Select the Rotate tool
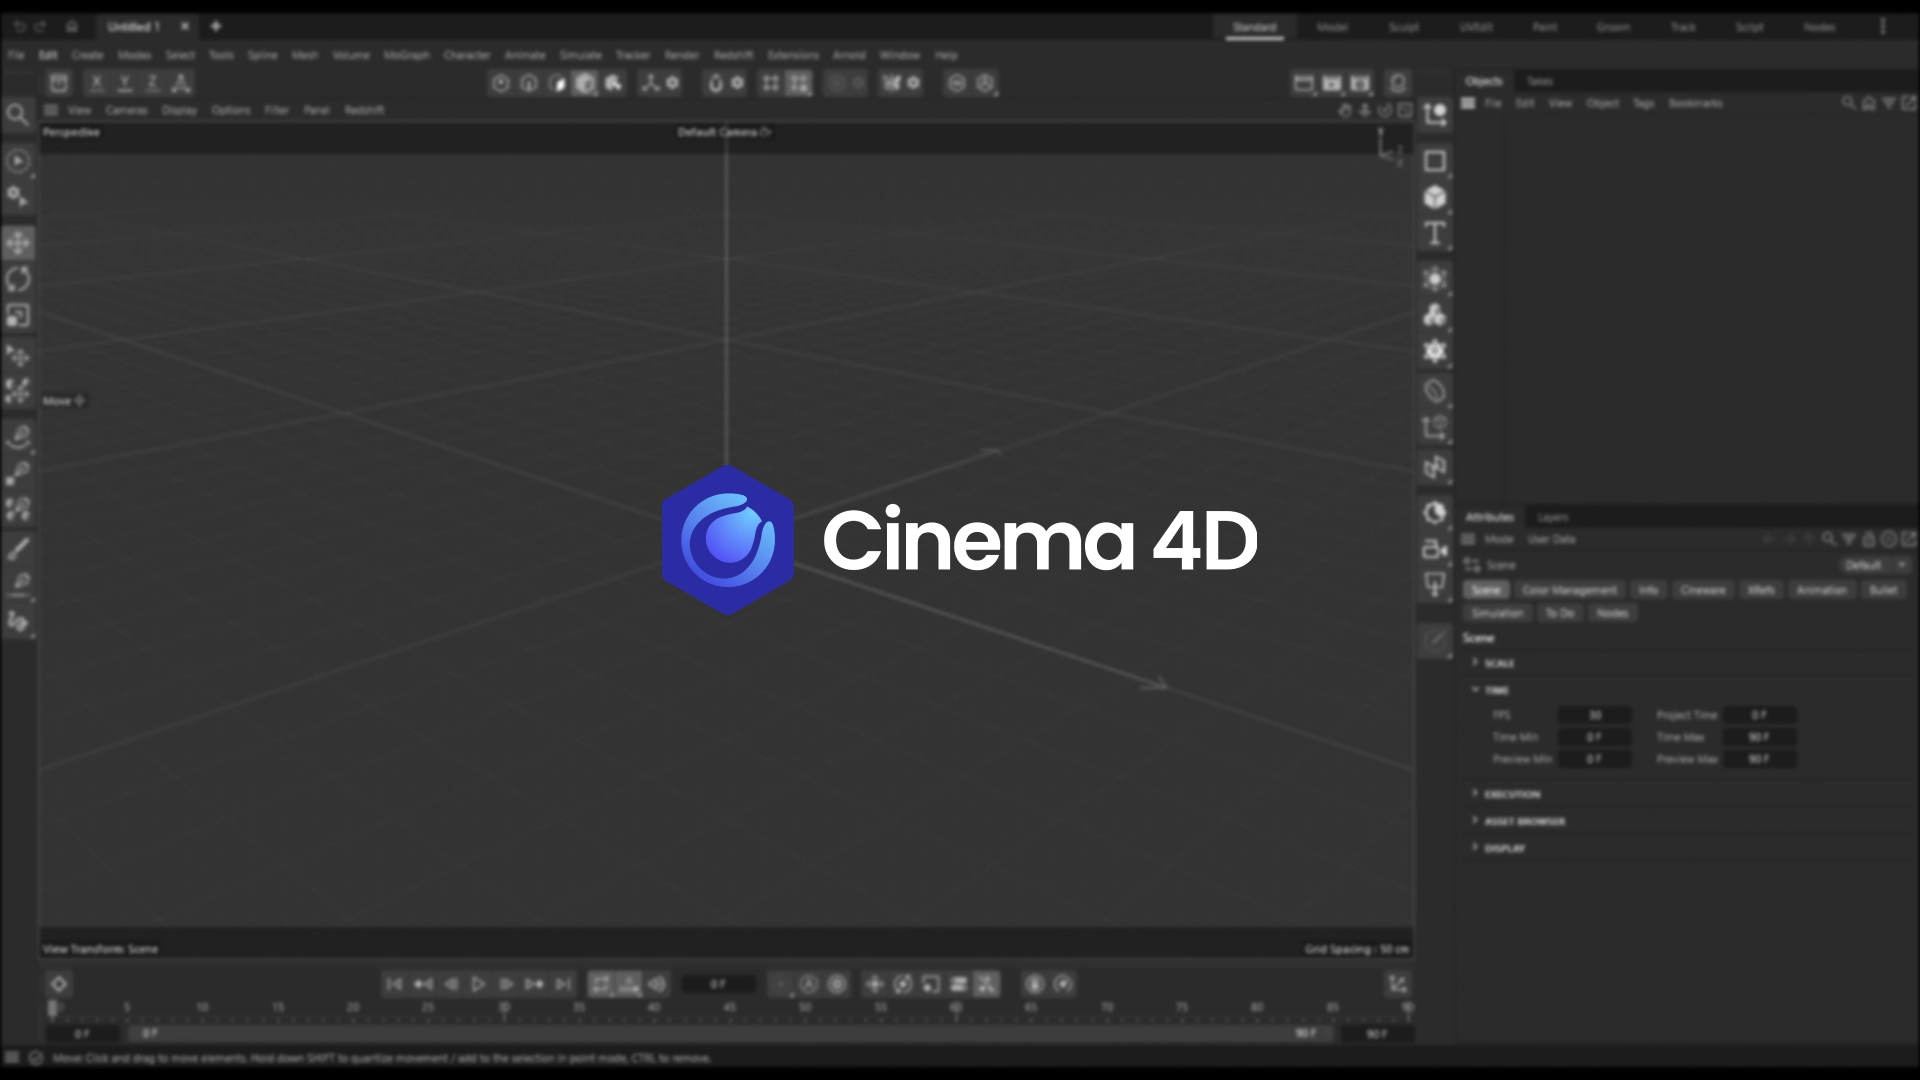The width and height of the screenshot is (1920, 1080). 18,279
